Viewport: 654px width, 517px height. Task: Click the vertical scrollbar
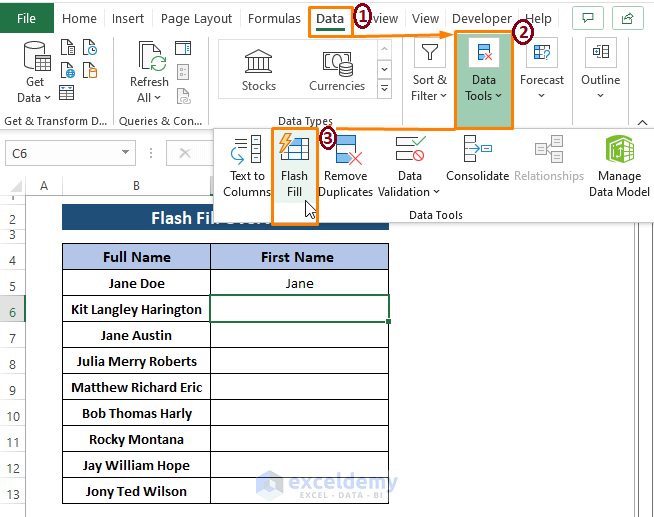[644, 369]
